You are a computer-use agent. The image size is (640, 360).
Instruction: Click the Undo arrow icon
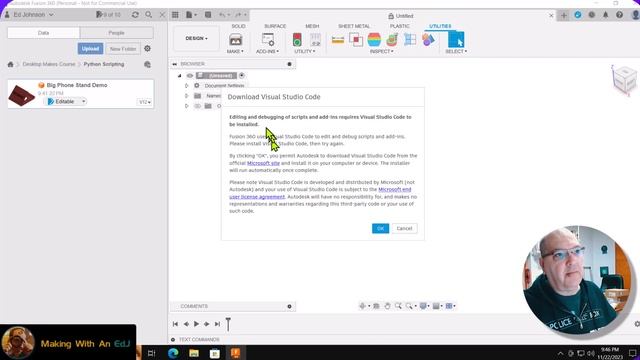[x=223, y=15]
